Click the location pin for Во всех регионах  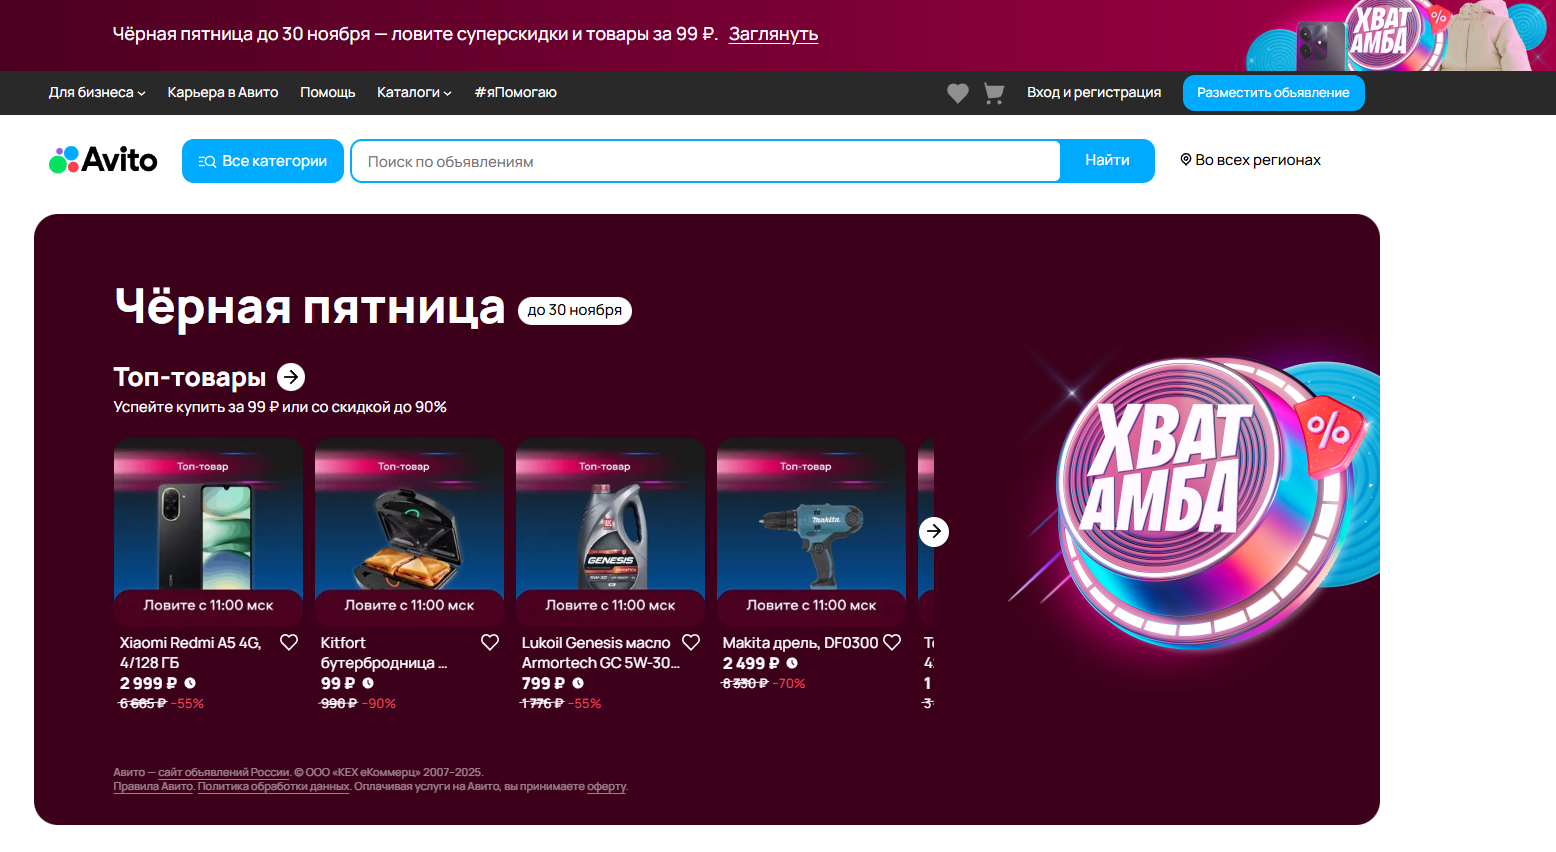click(1186, 160)
